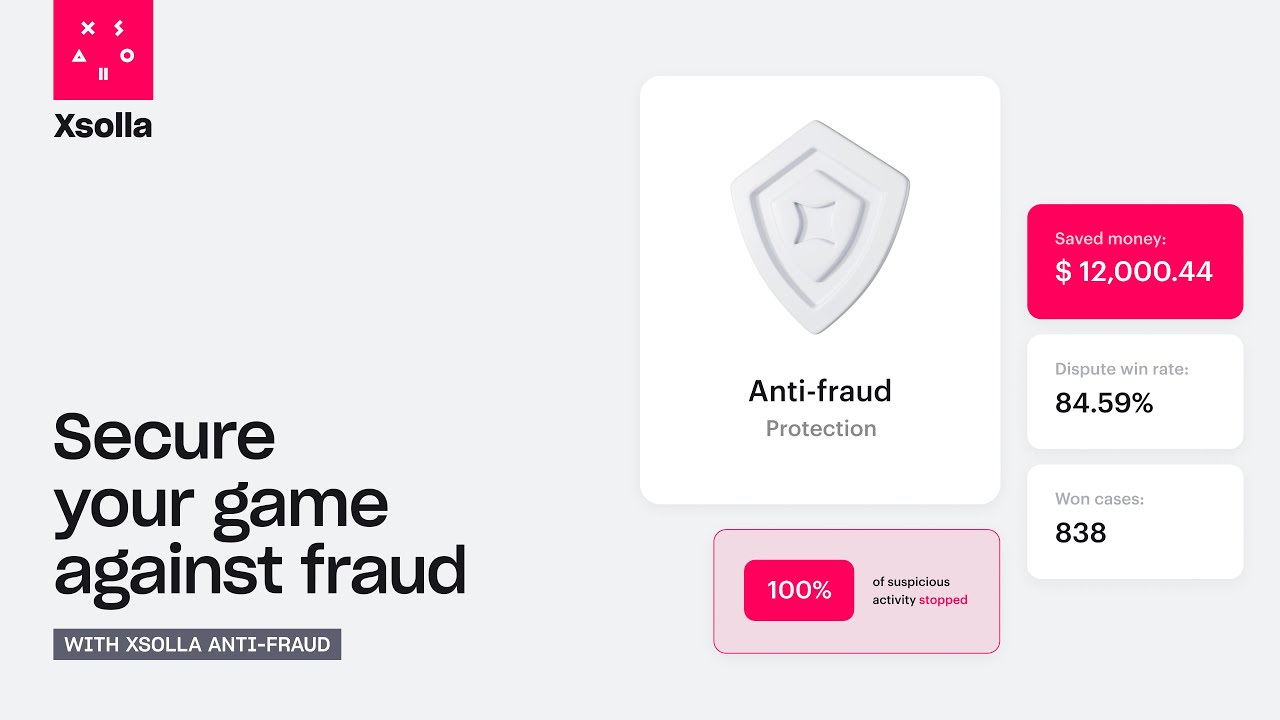Click the X symbol in logo
The width and height of the screenshot is (1280, 720).
click(x=87, y=28)
